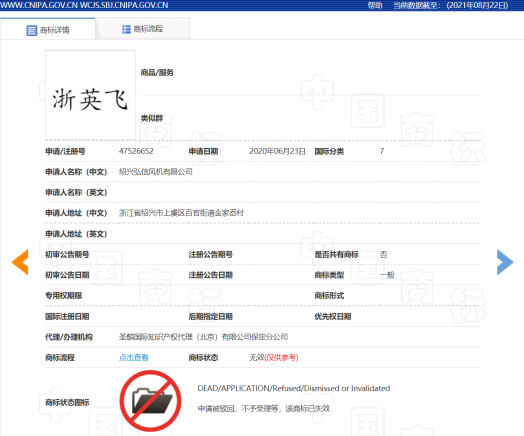Click the 浙英飞 trademark image
Image resolution: width=524 pixels, height=436 pixels.
(90, 95)
